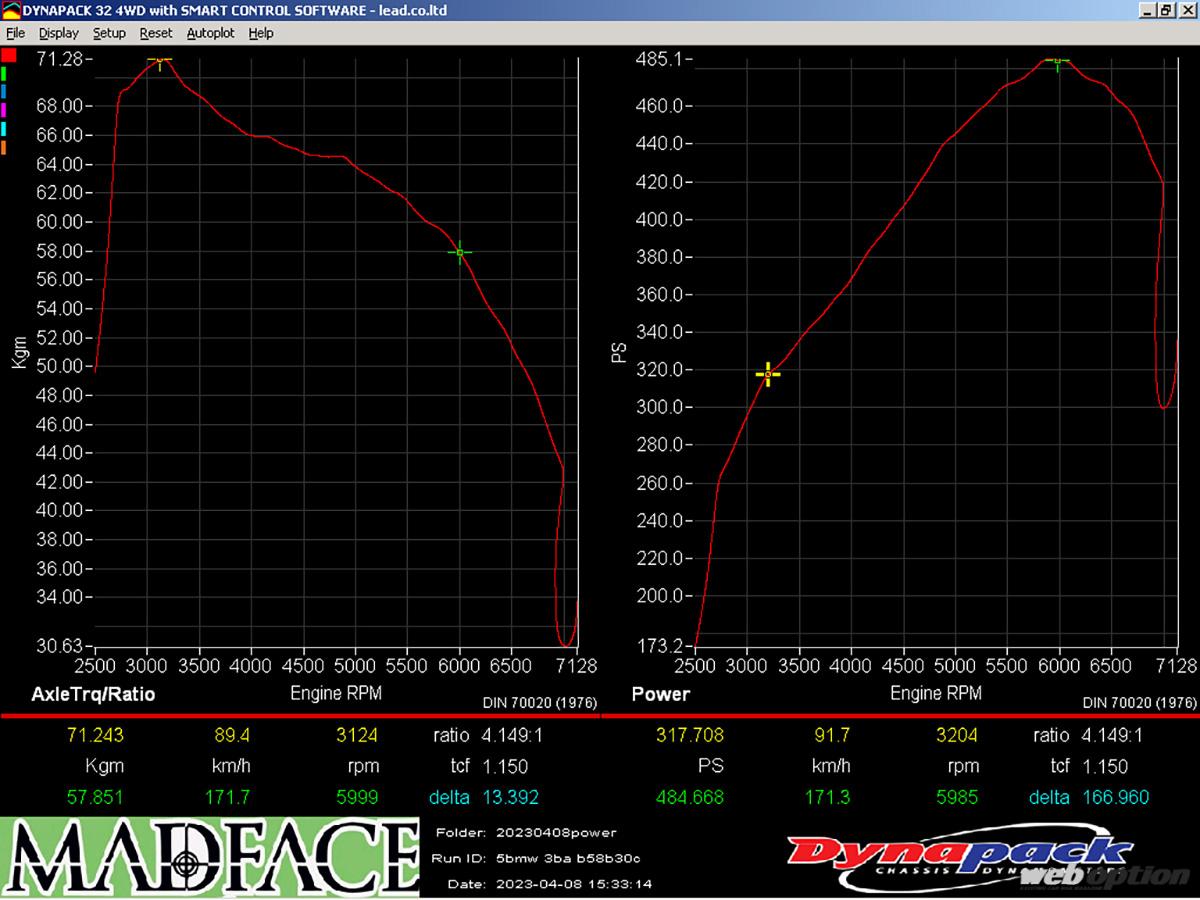This screenshot has height=900, width=1200.
Task: Click yellow crosshair marker on power curve
Action: pos(767,375)
